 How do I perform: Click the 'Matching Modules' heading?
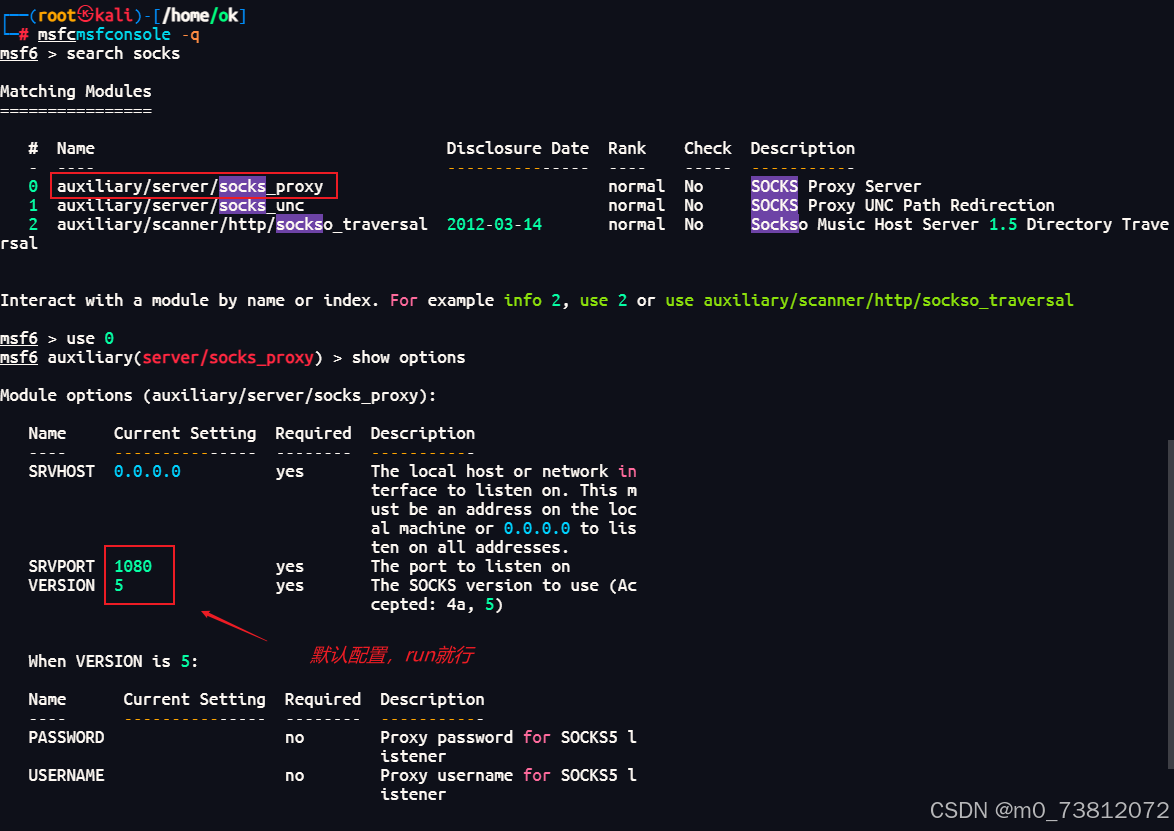click(76, 91)
